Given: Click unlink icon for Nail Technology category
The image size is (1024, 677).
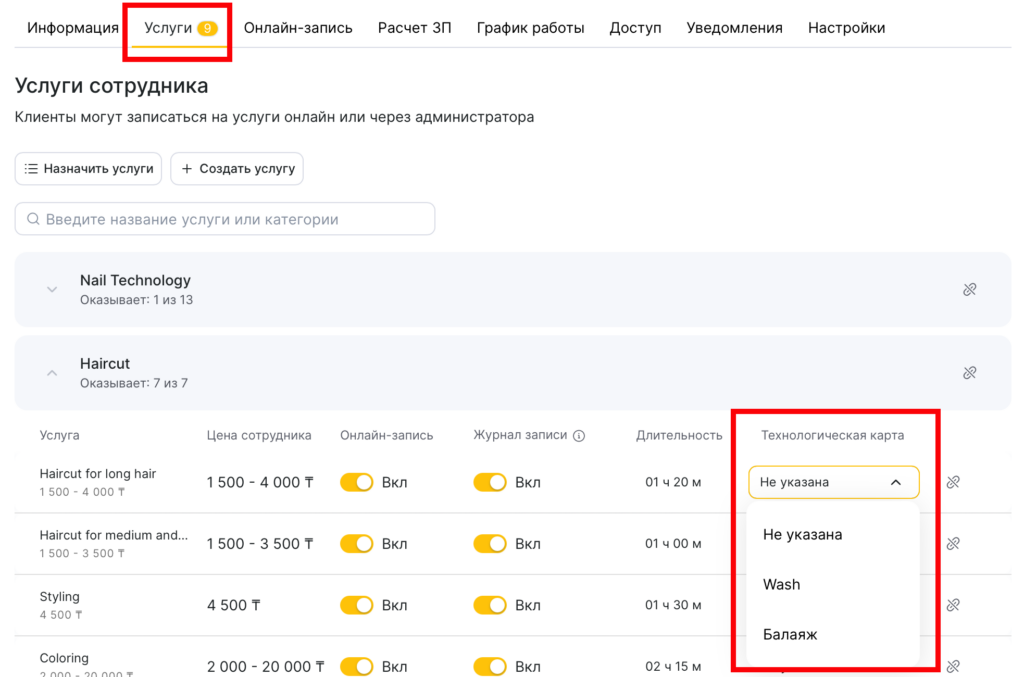Looking at the screenshot, I should coord(969,290).
